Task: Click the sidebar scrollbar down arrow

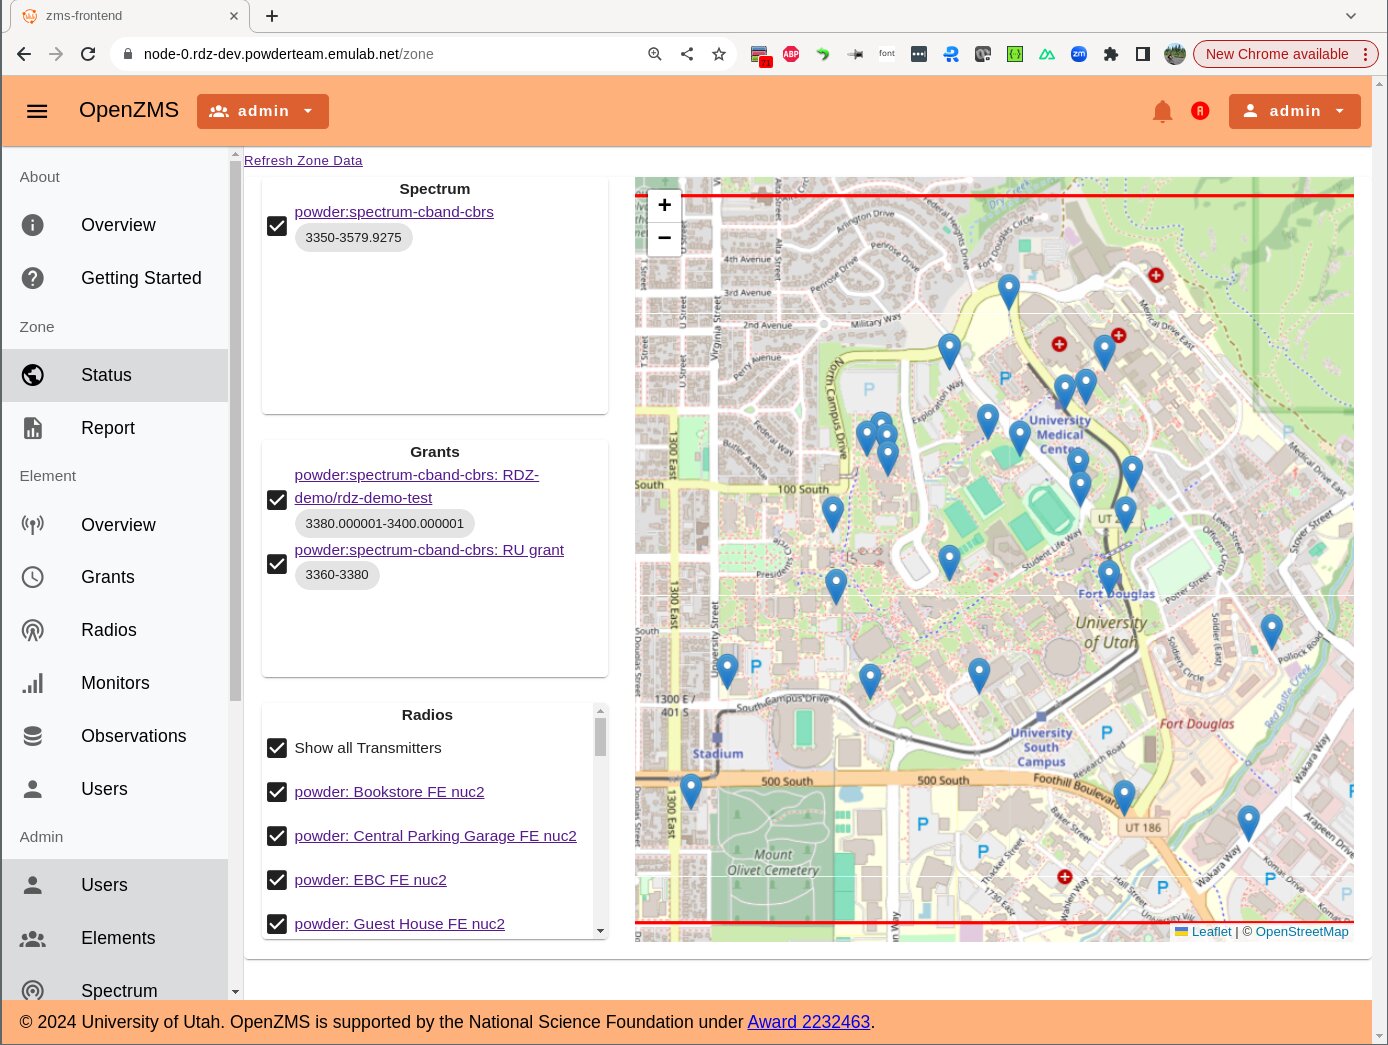Action: (235, 992)
